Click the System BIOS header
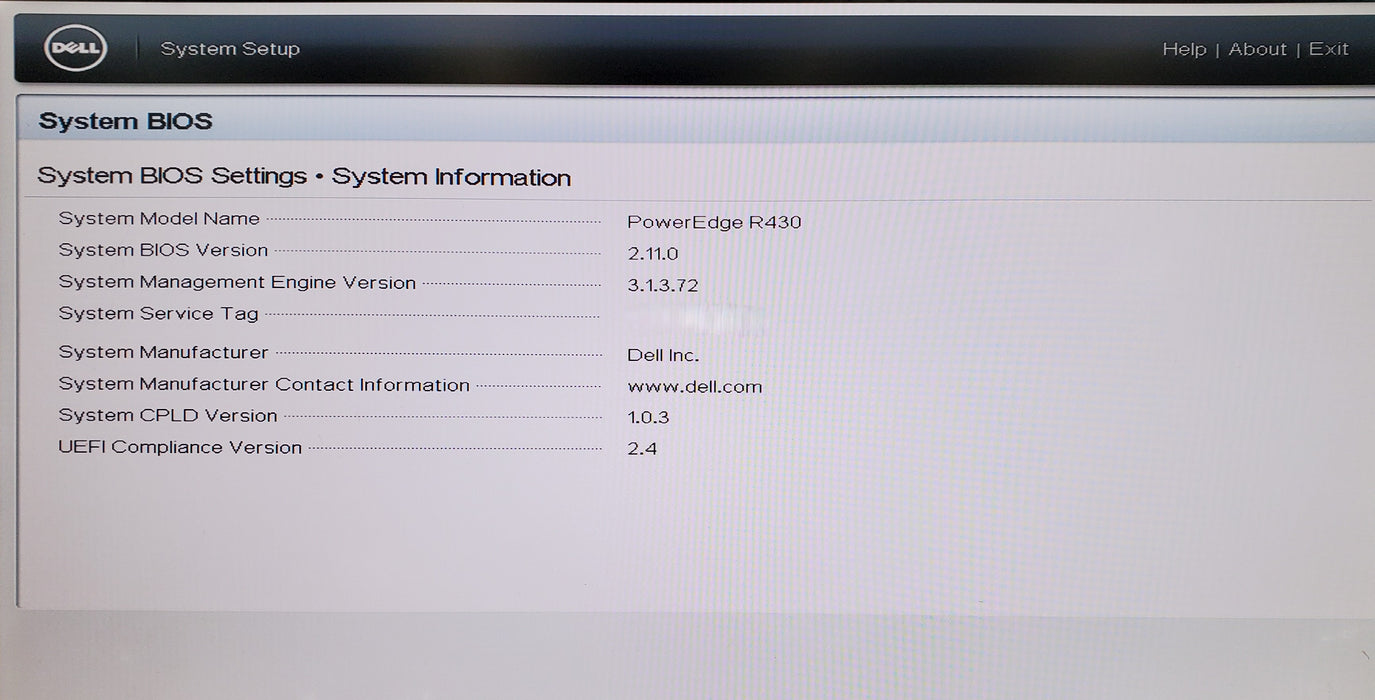 tap(125, 121)
